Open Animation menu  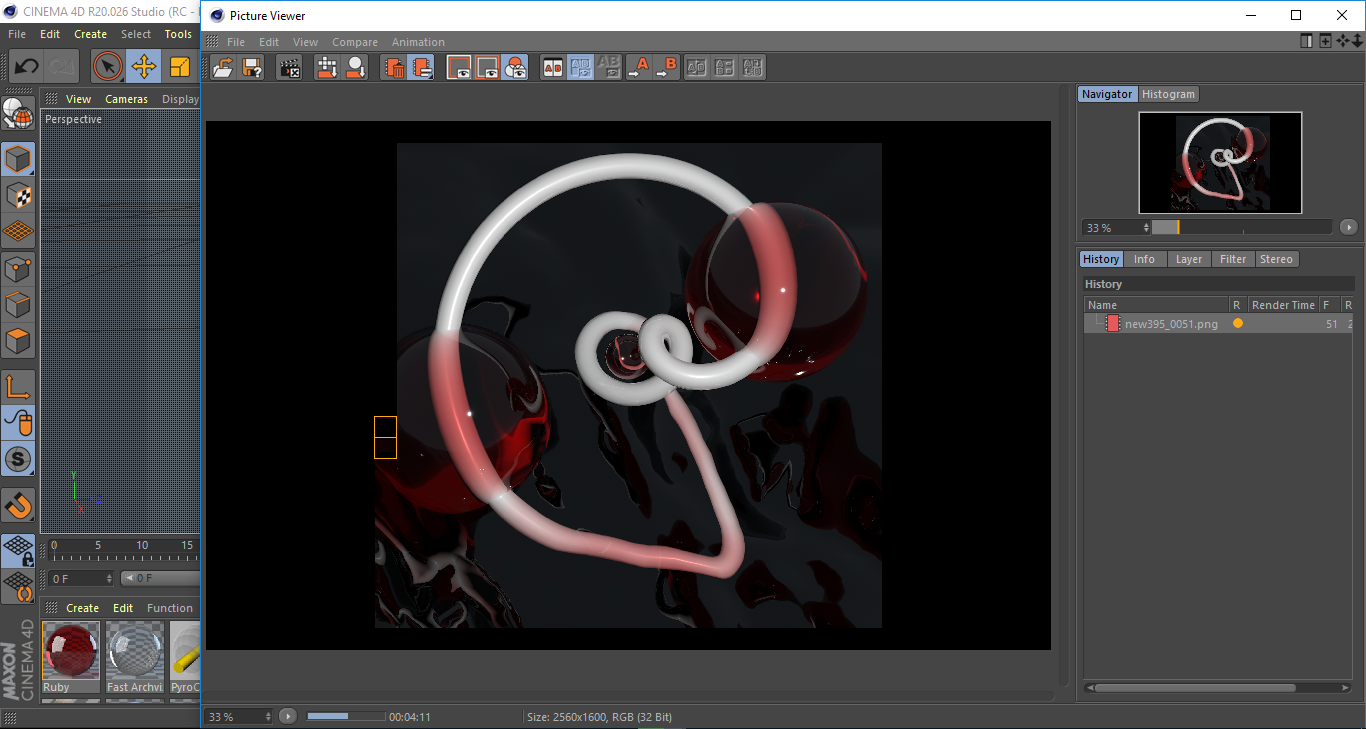point(418,42)
